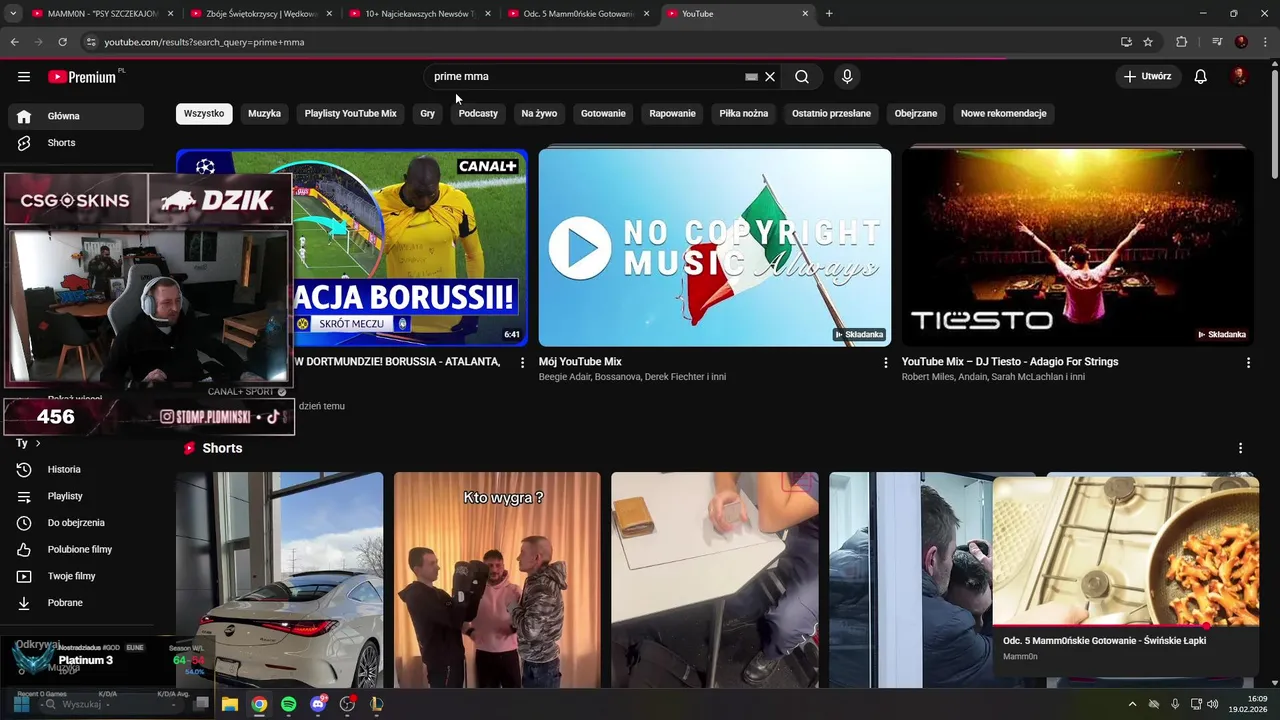The width and height of the screenshot is (1280, 720).
Task: Select the Muzyka filter chip
Action: point(265,114)
